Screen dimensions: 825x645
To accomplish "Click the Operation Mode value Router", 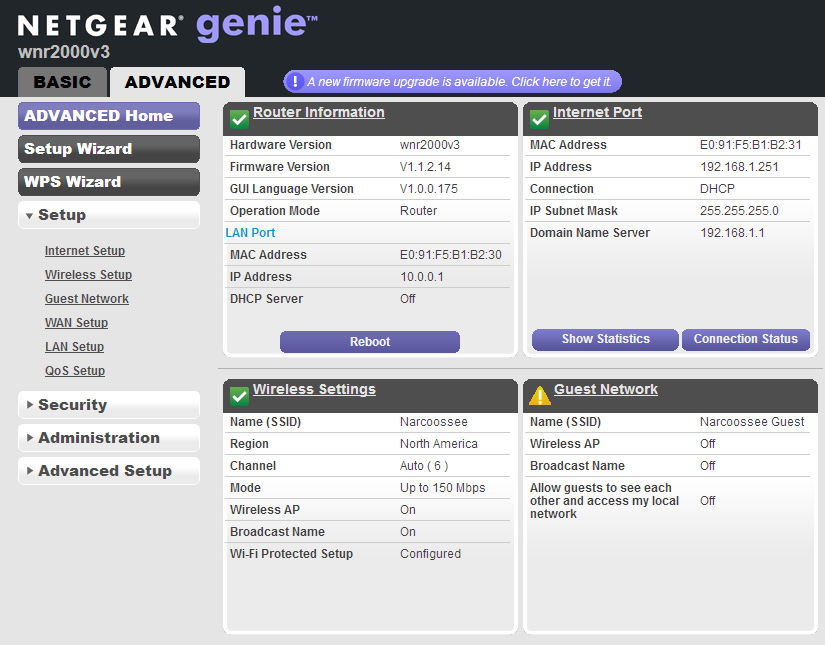I will (418, 211).
